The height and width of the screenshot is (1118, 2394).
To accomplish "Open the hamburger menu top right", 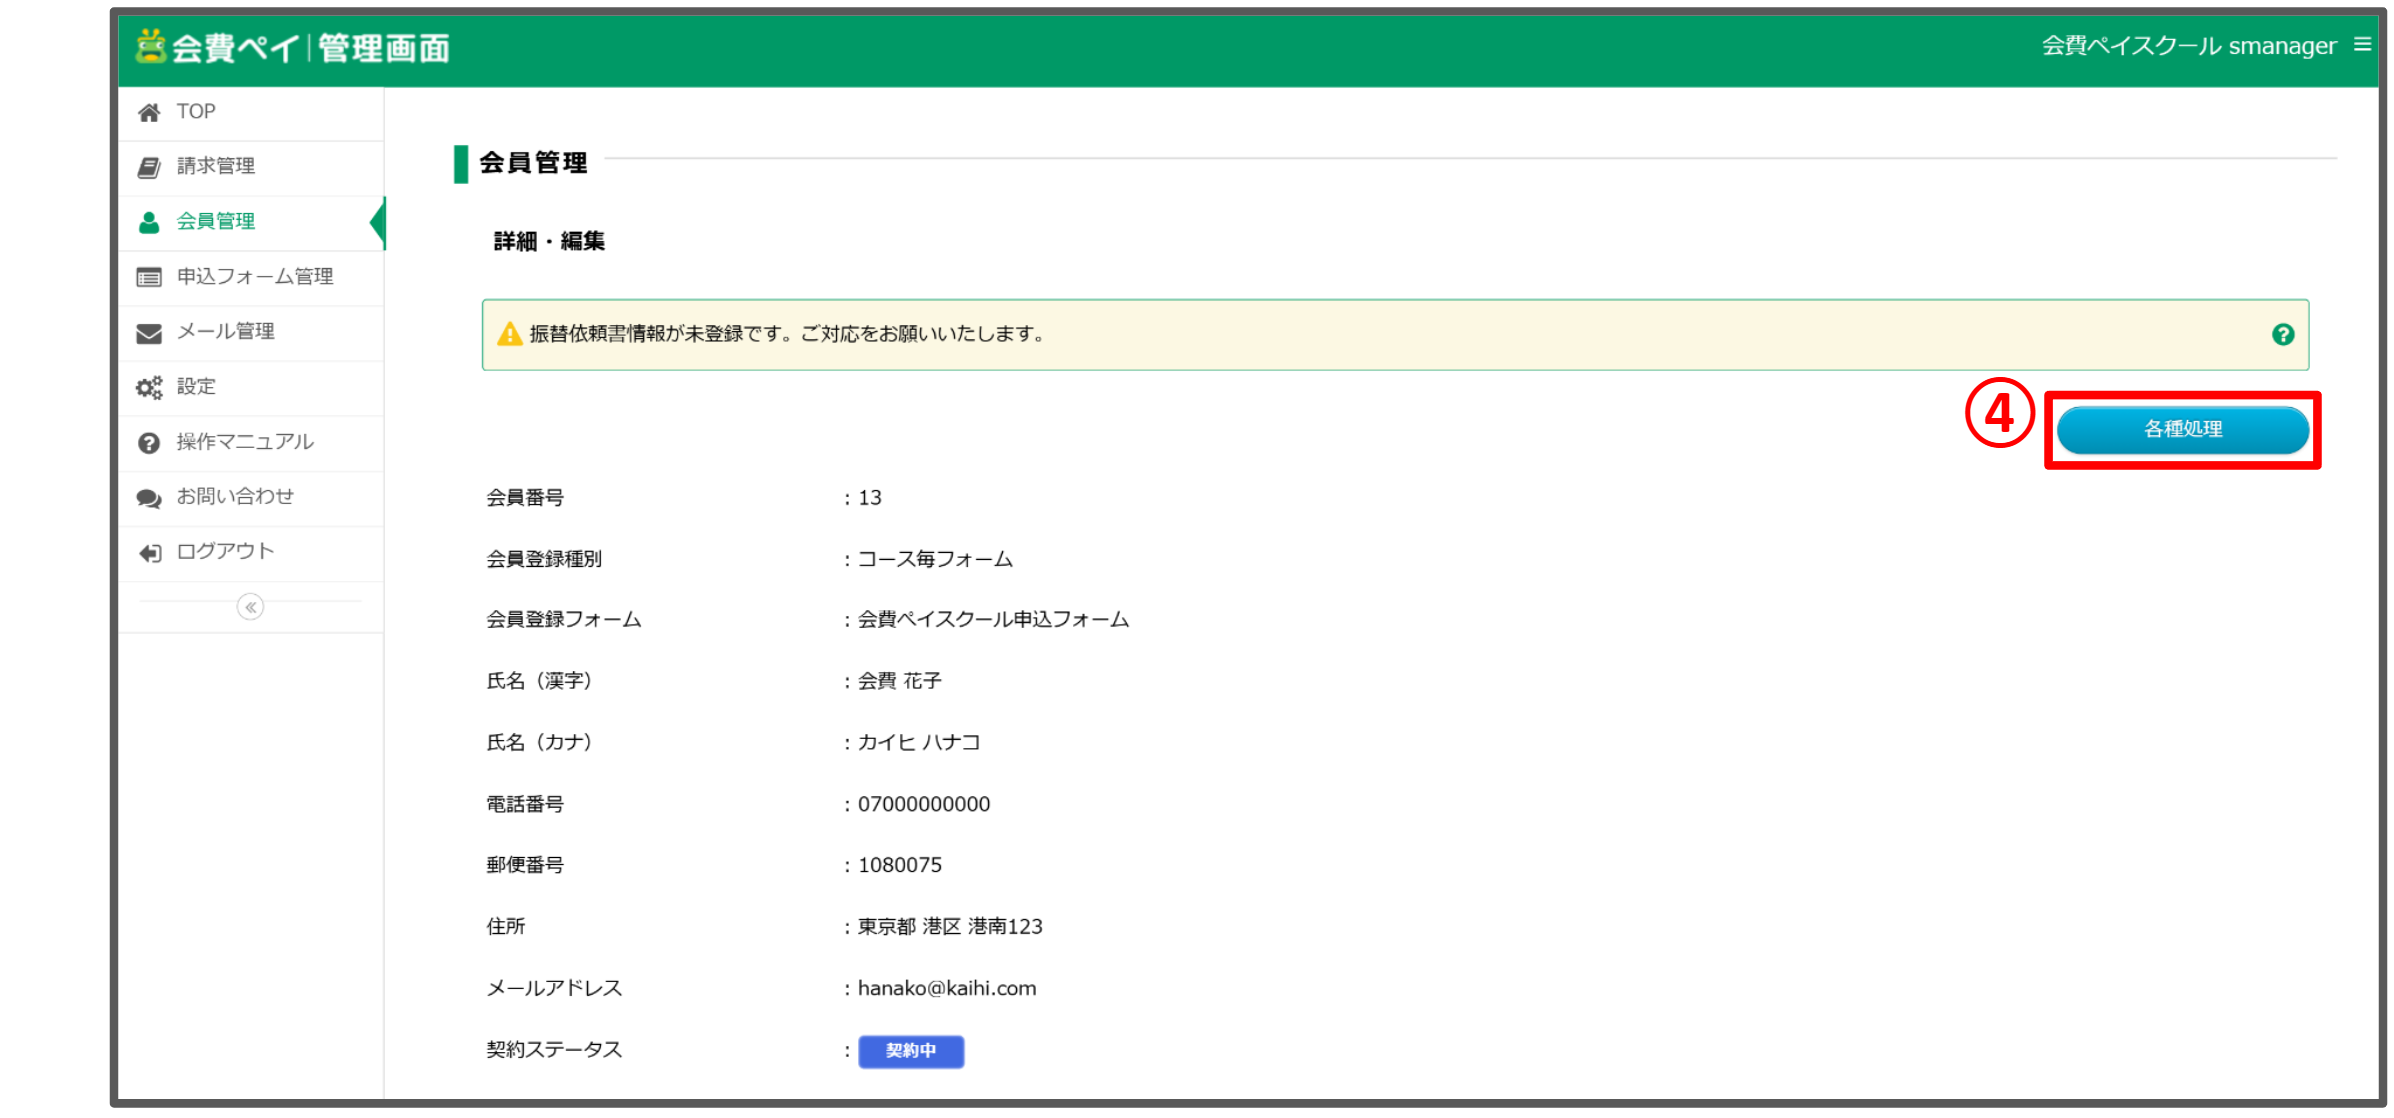I will 2363,44.
